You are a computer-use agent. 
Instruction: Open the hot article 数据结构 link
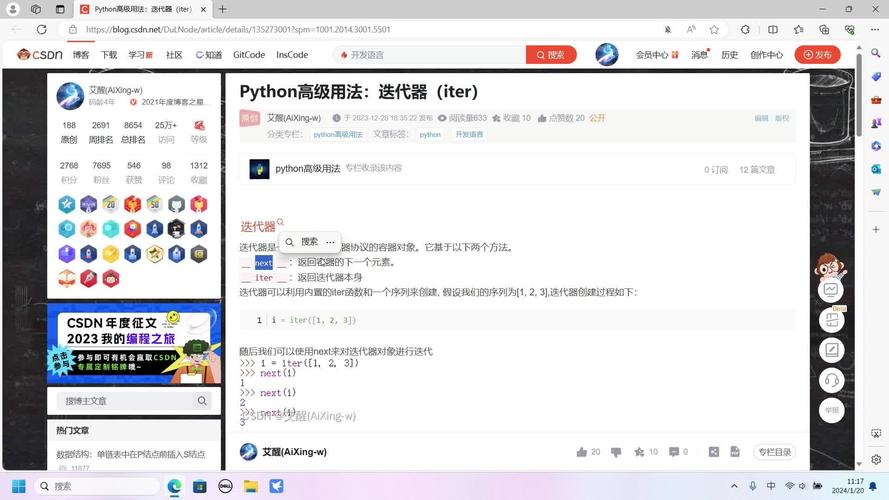(x=130, y=454)
